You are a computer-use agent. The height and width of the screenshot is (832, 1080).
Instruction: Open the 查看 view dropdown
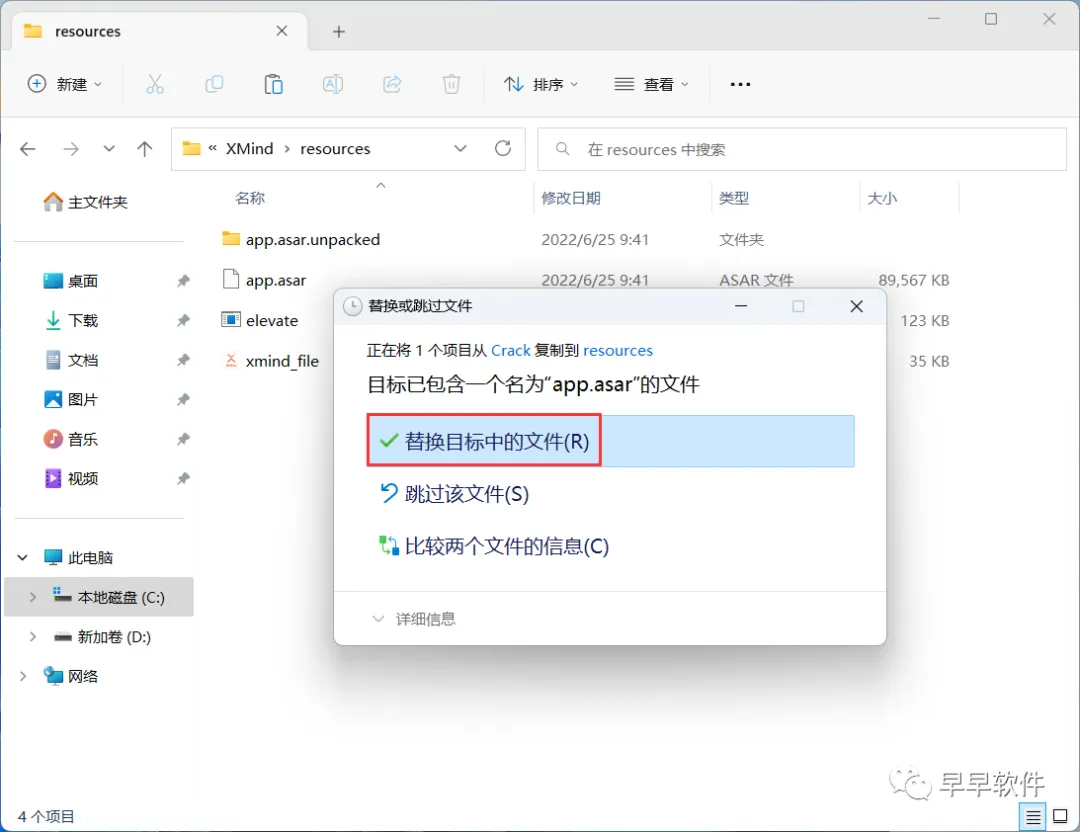(651, 85)
